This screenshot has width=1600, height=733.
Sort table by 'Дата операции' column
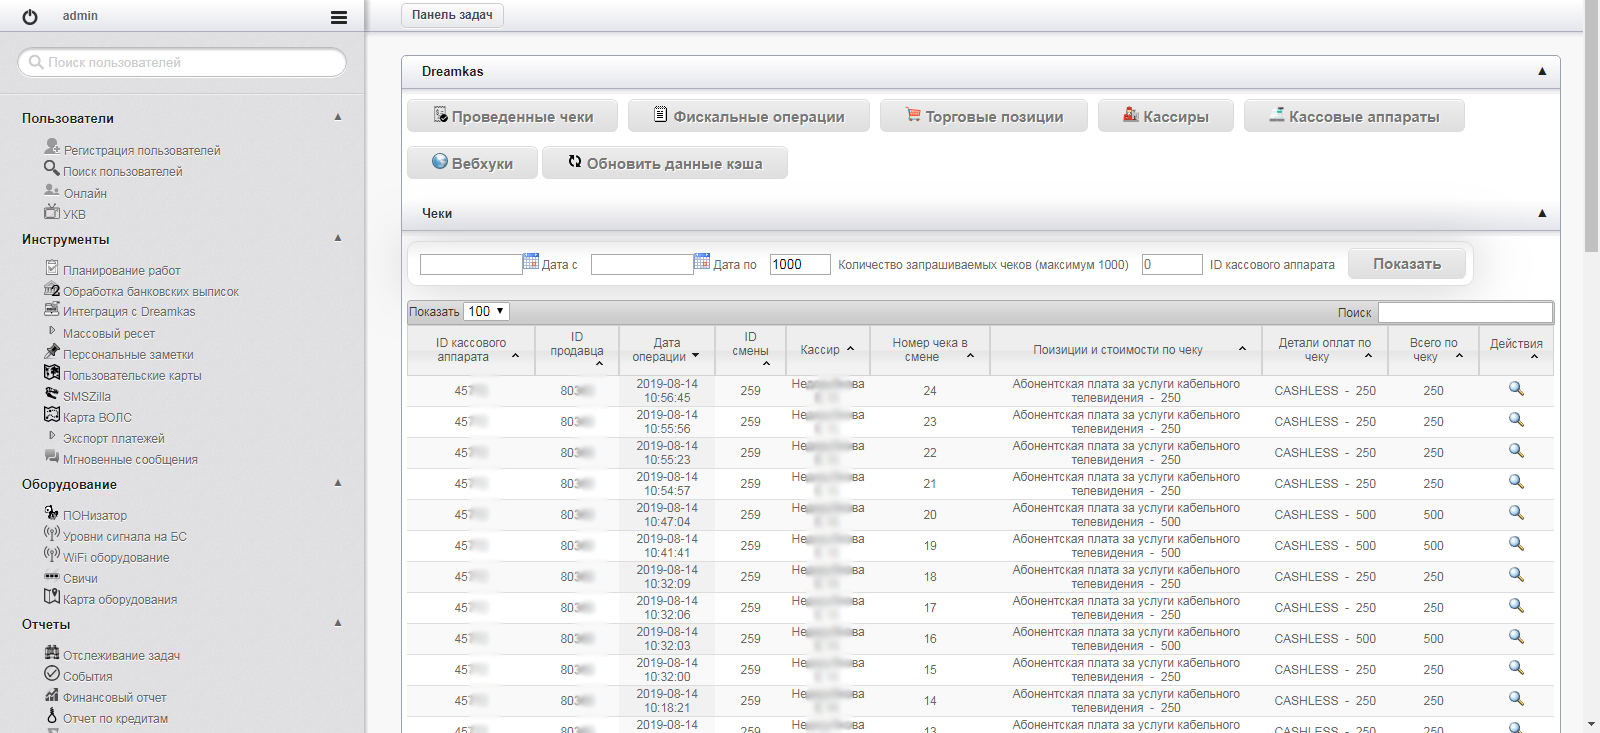[666, 349]
